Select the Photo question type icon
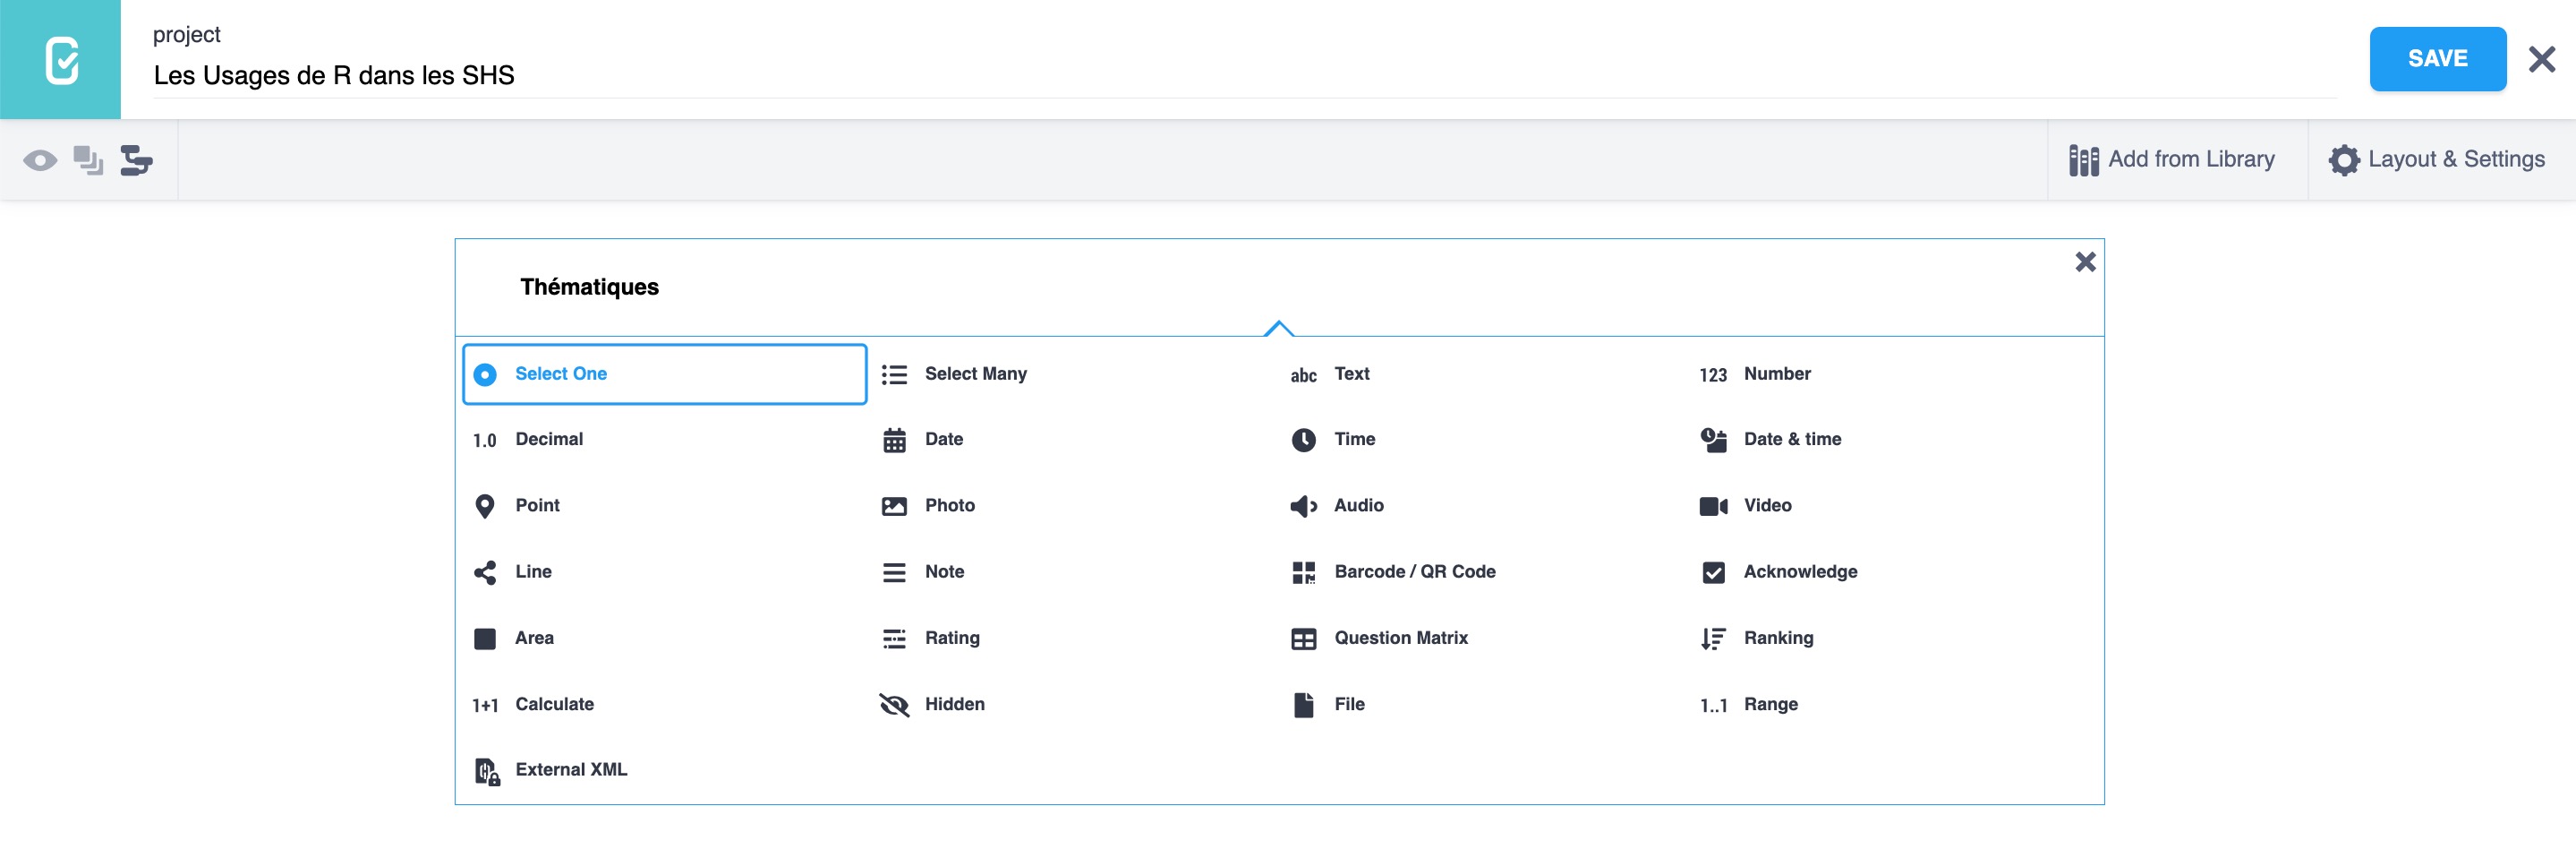Image resolution: width=2576 pixels, height=849 pixels. click(894, 506)
